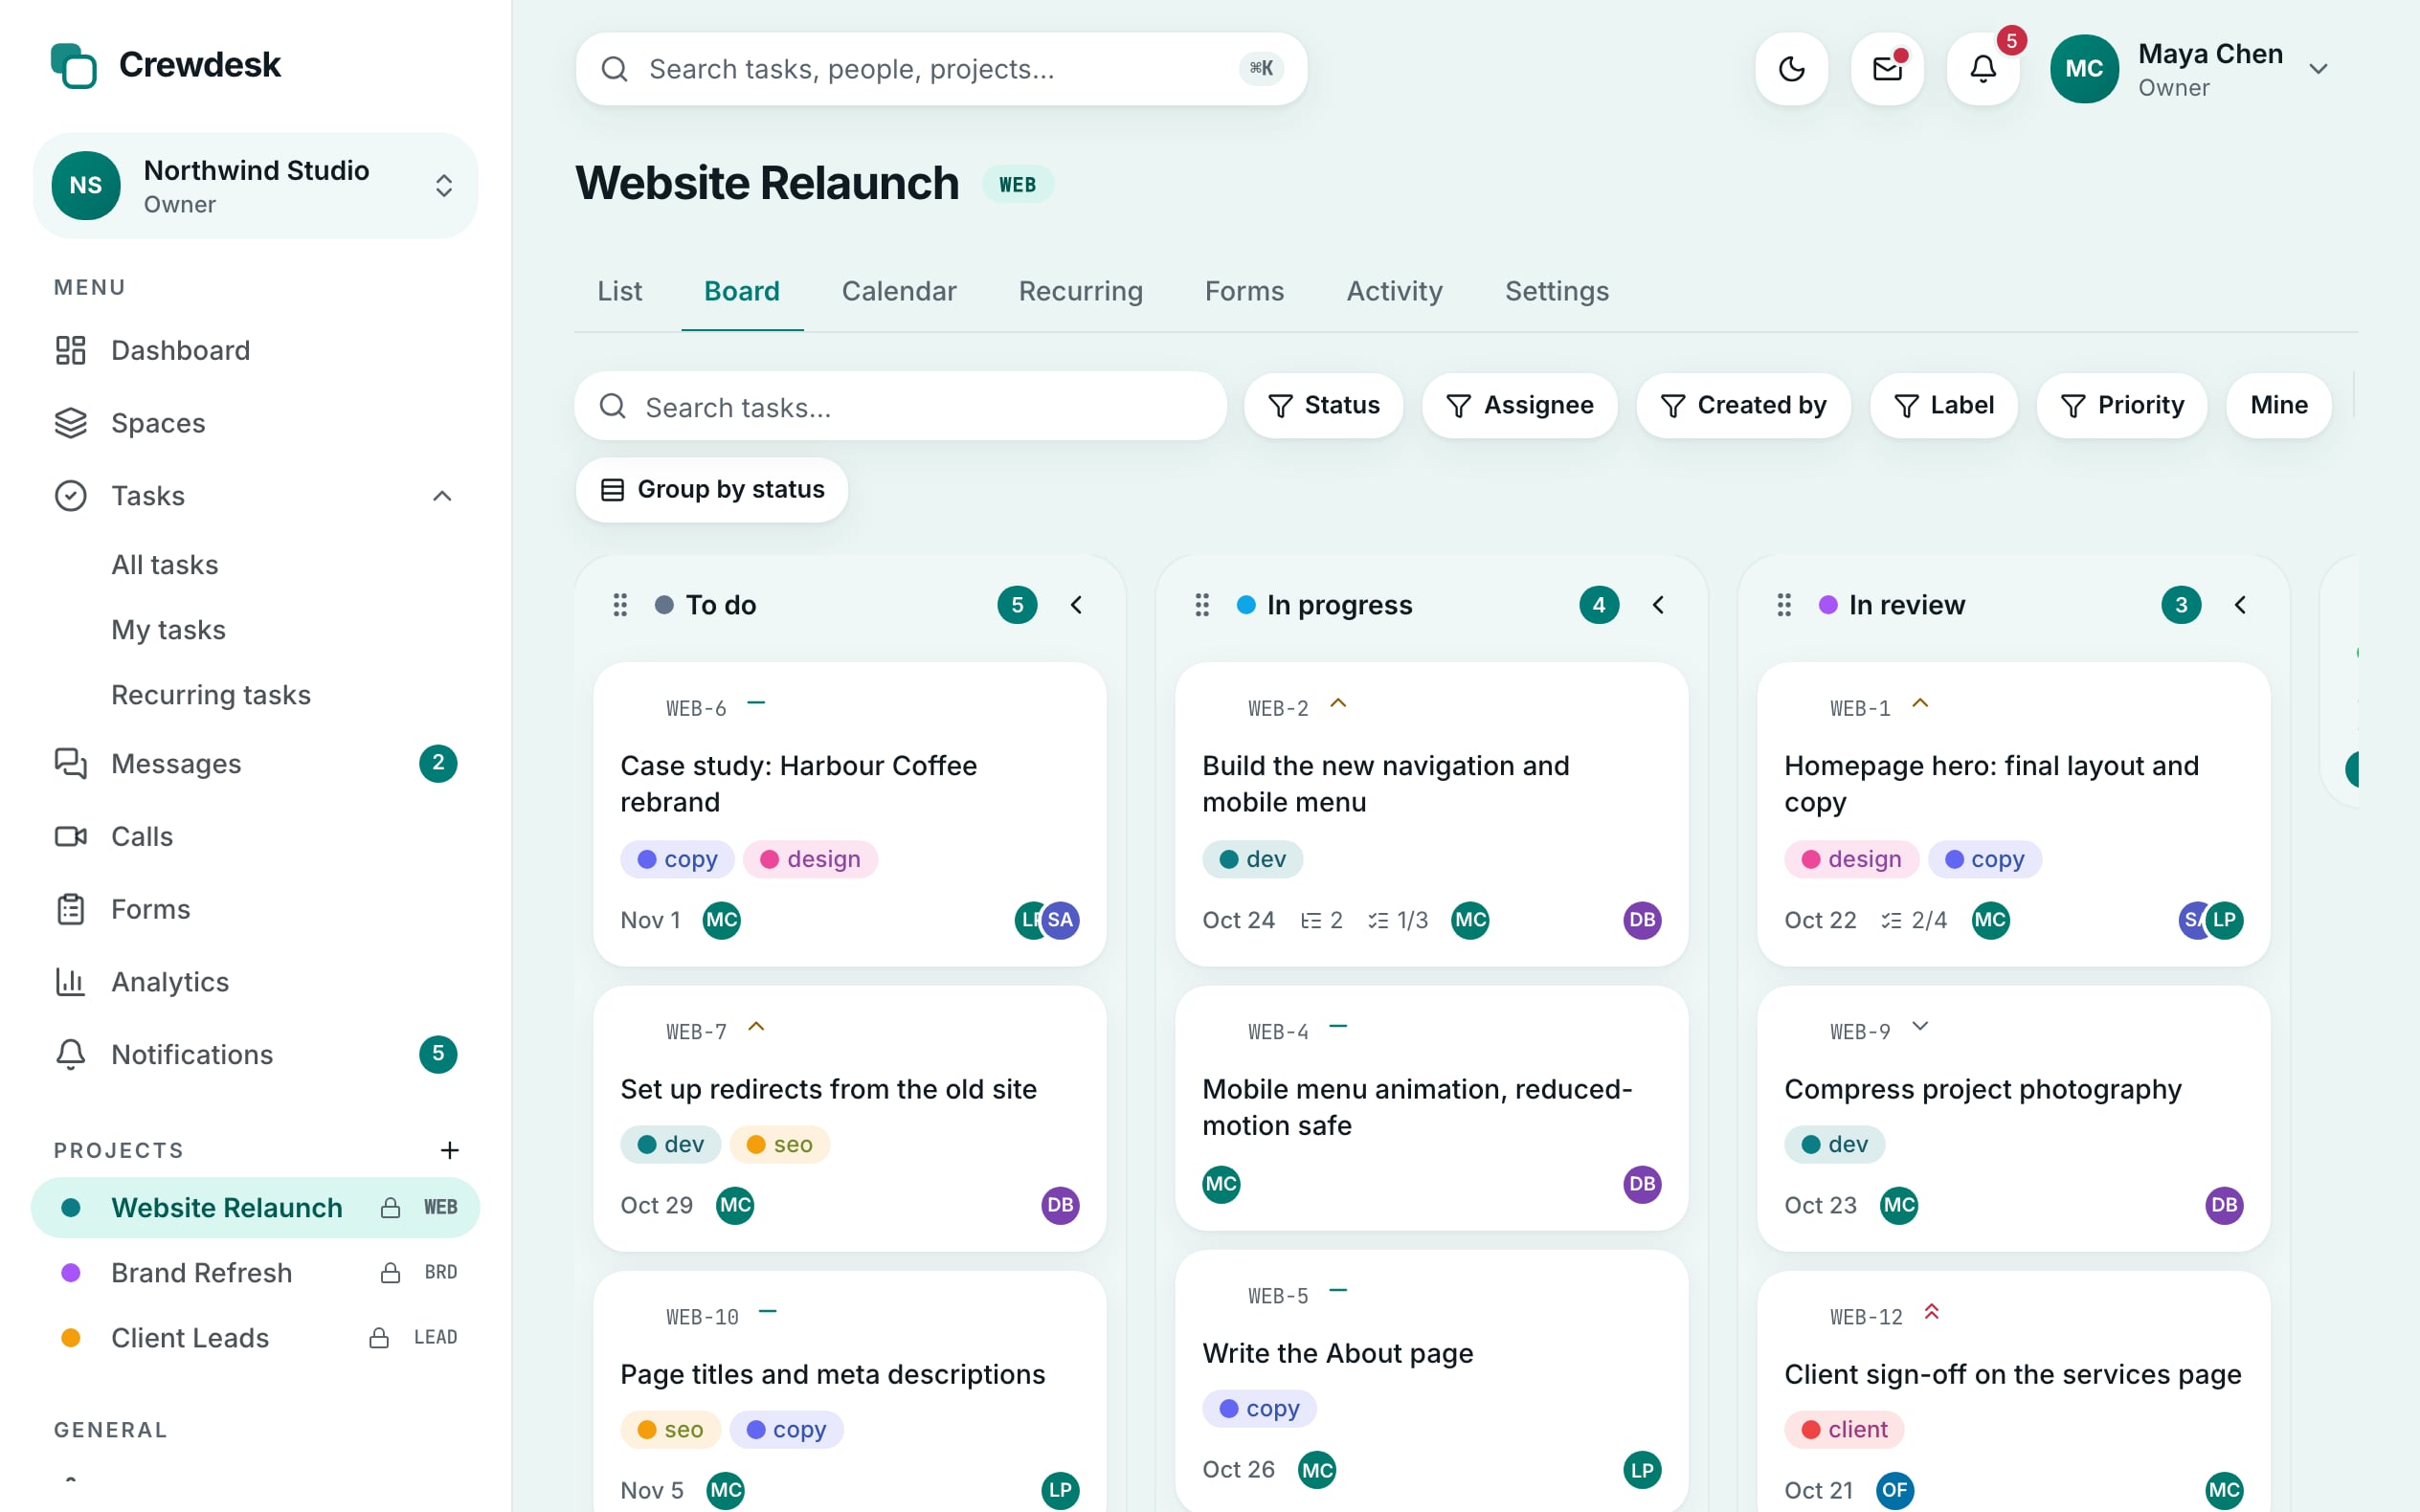Open notifications bell in header
Viewport: 2420px width, 1512px height.
tap(1983, 68)
